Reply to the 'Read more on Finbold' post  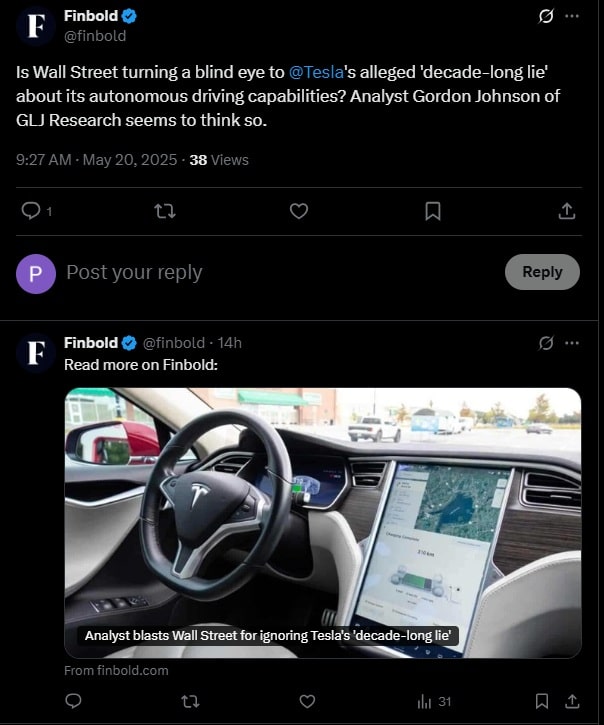73,701
